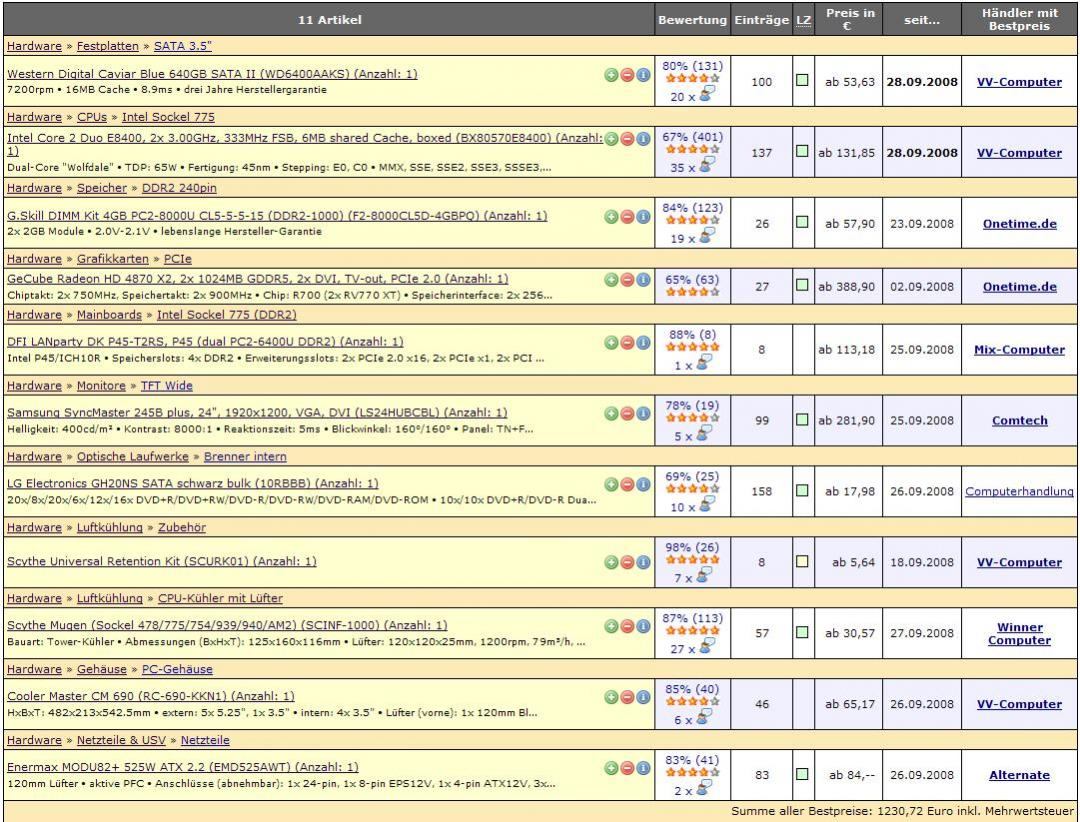Visit dealer Comtech
The width and height of the screenshot is (1080, 822).
pos(1019,421)
